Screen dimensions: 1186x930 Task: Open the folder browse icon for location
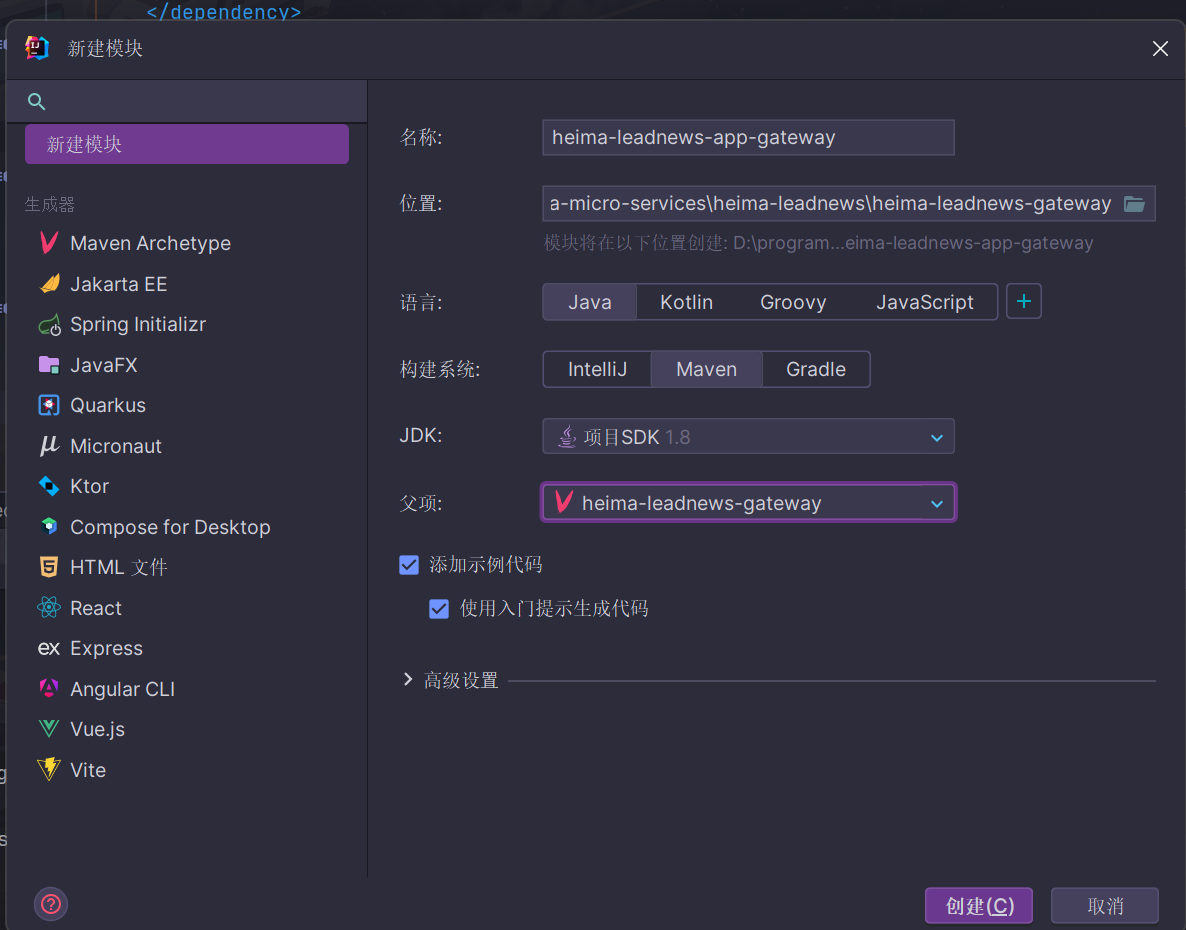(1134, 204)
